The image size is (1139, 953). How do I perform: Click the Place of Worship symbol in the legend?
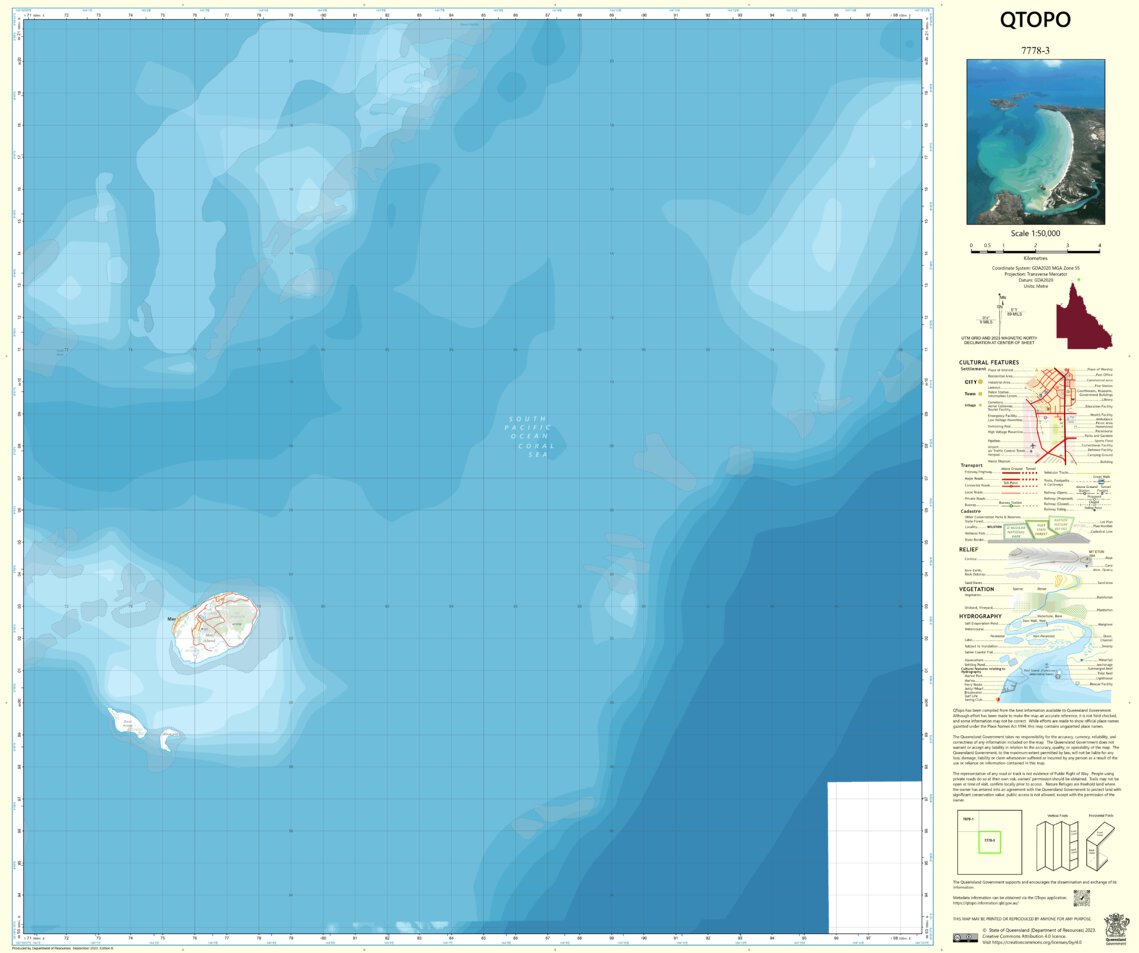pyautogui.click(x=1066, y=370)
